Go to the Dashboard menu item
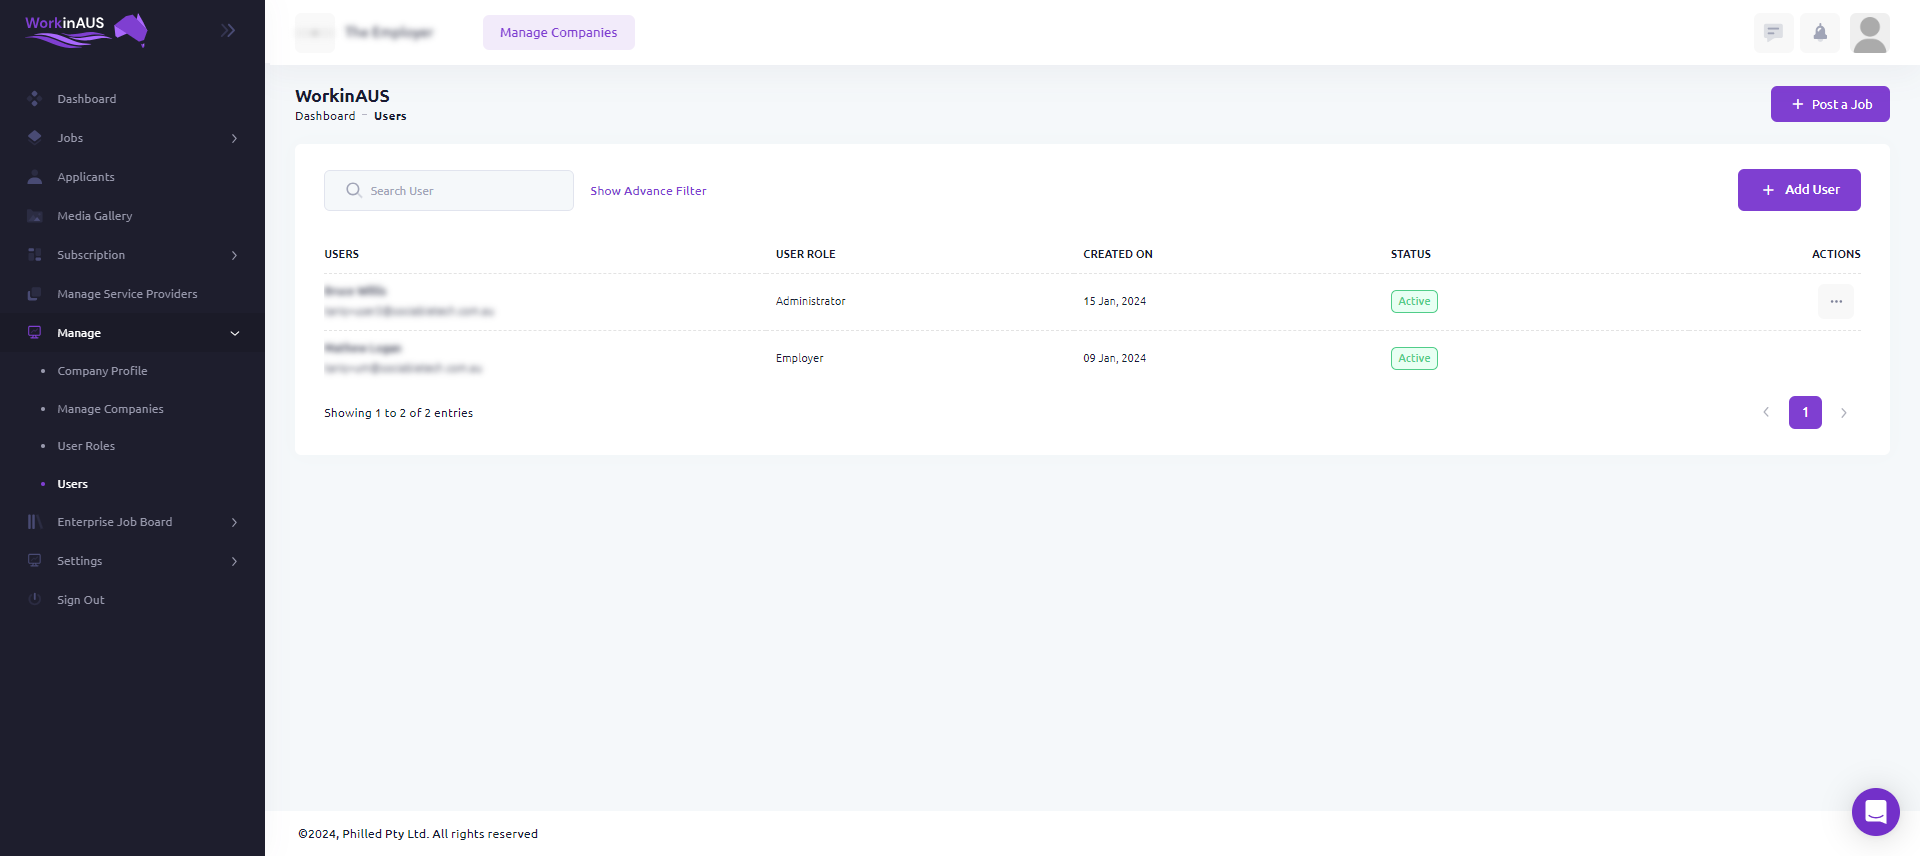Image resolution: width=1920 pixels, height=856 pixels. pos(87,99)
